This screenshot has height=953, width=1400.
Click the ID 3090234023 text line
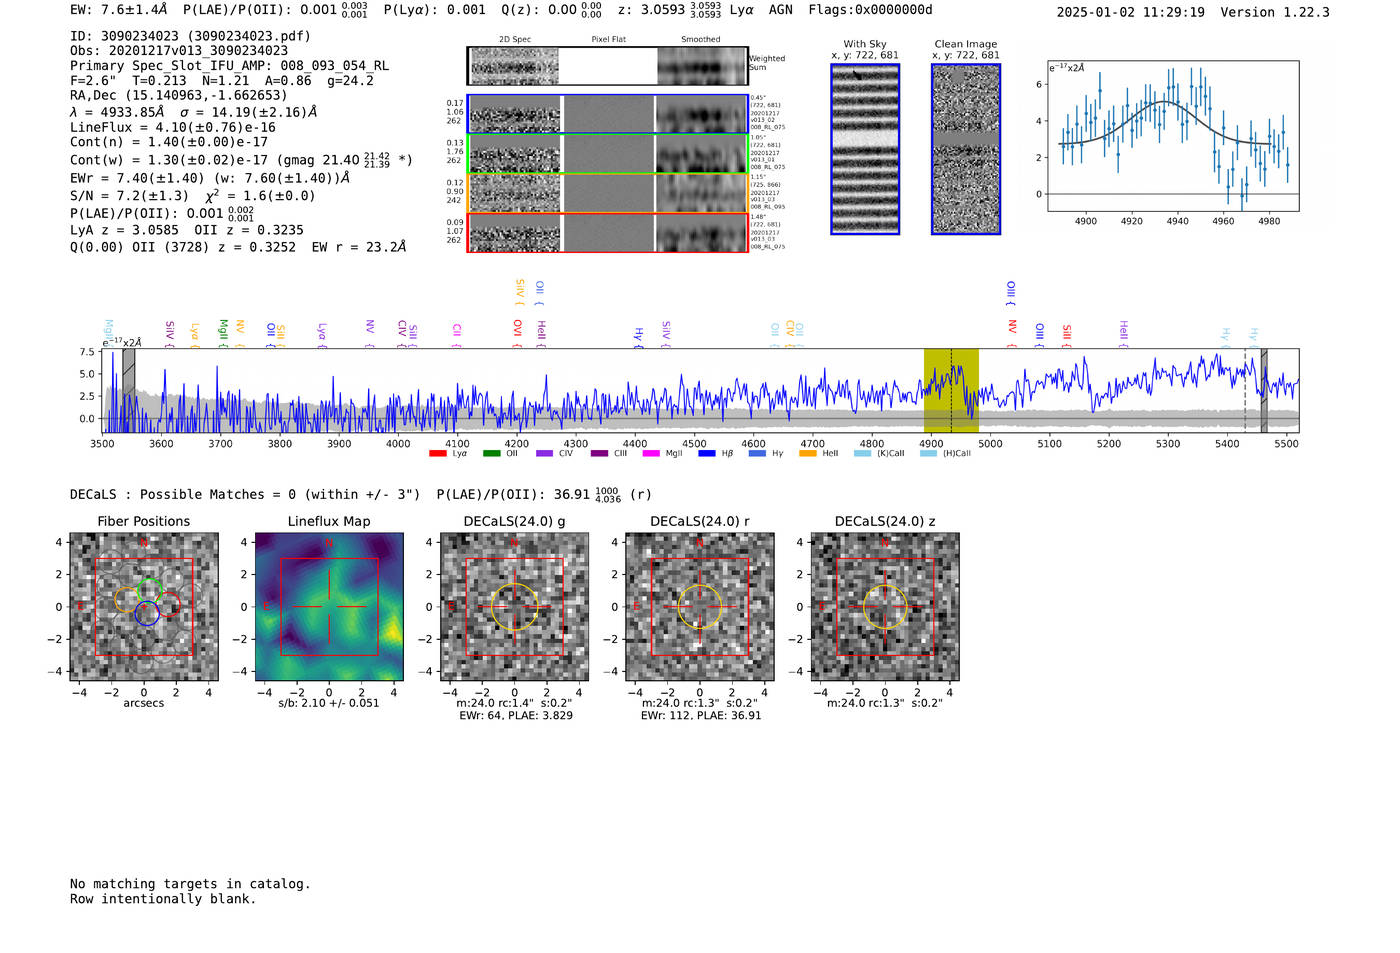point(190,36)
